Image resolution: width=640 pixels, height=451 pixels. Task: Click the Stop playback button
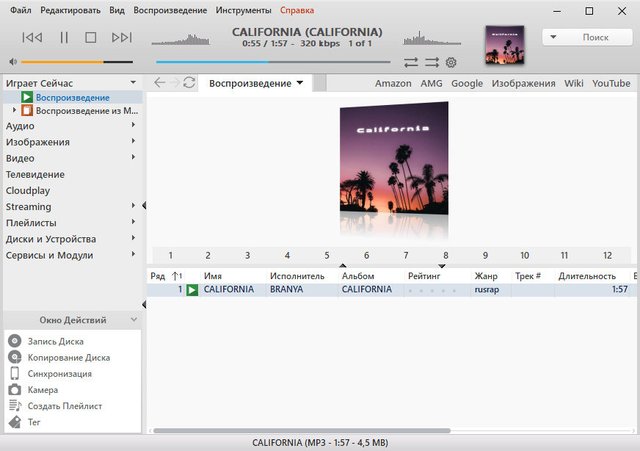click(x=91, y=37)
